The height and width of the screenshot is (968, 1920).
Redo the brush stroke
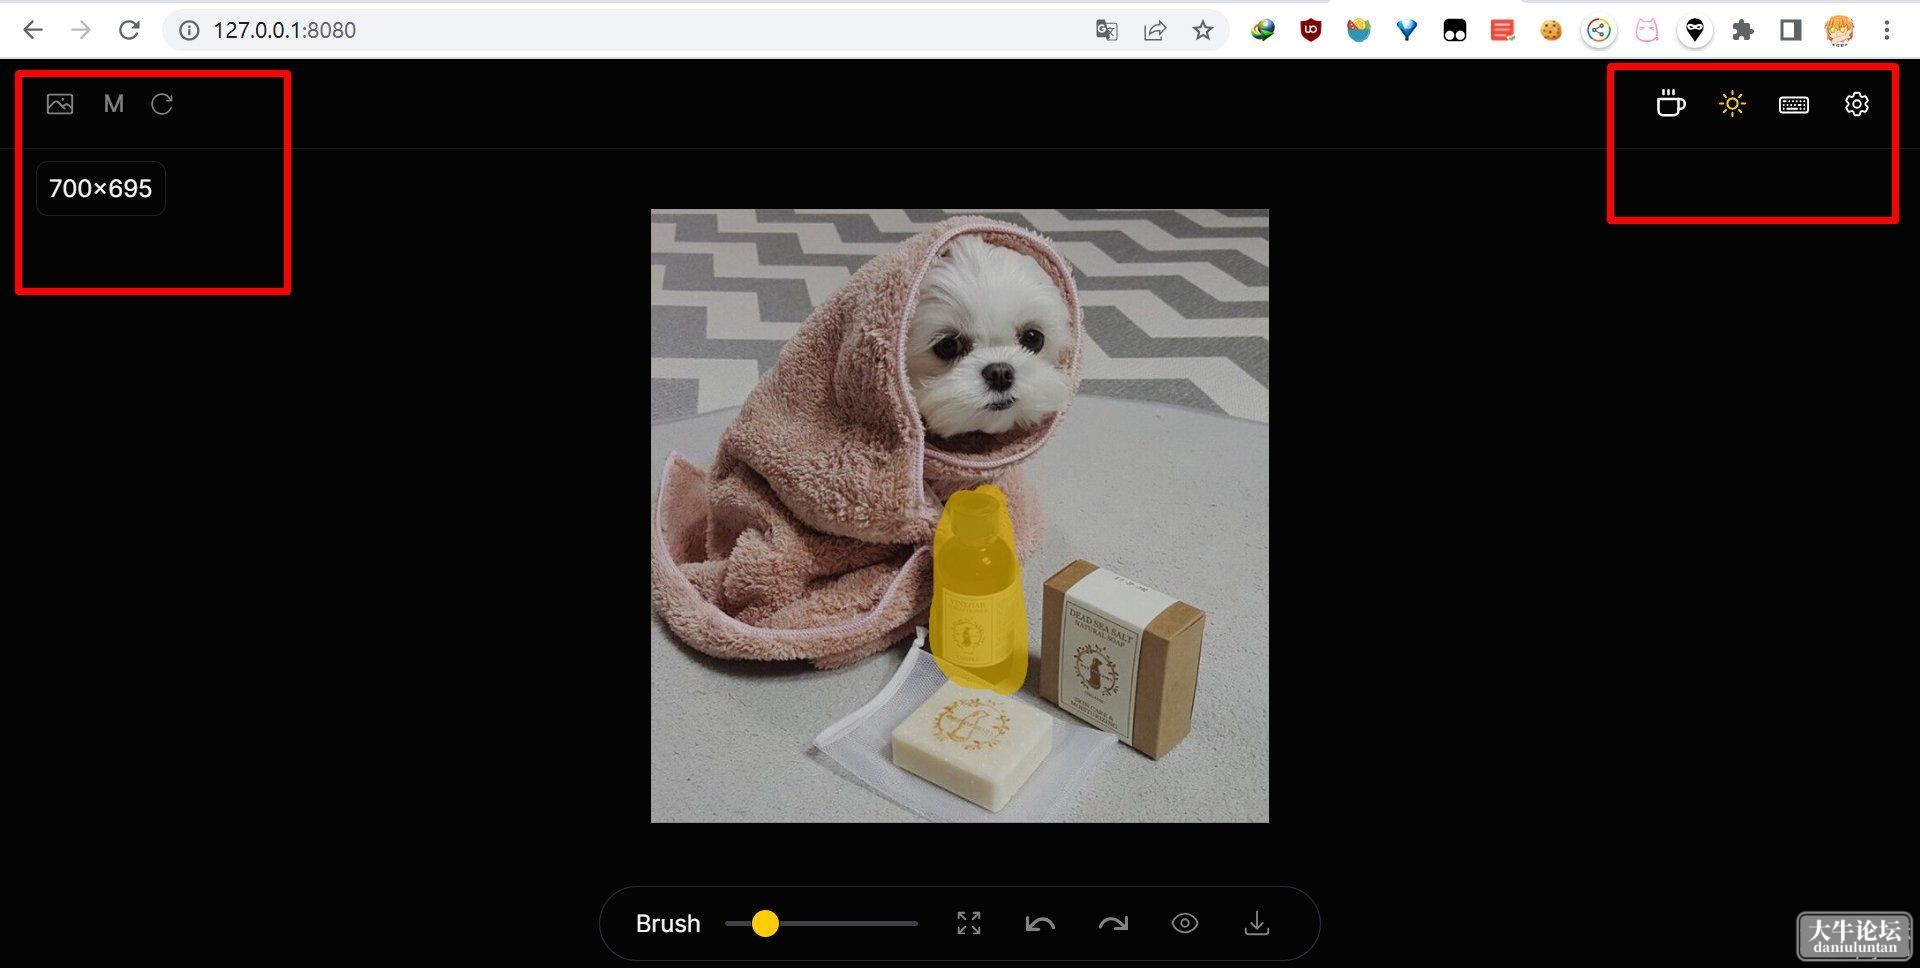[x=1113, y=923]
